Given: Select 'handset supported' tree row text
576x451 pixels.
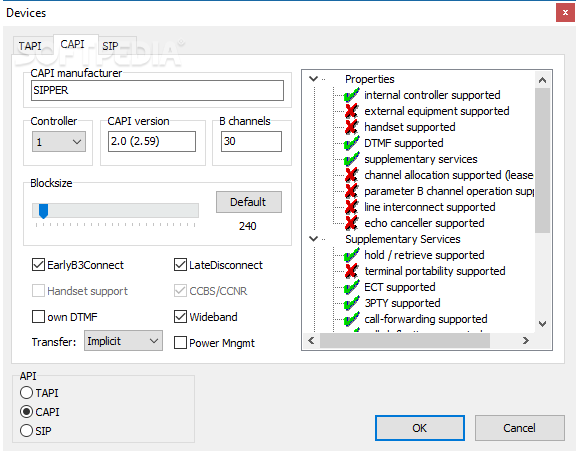Looking at the screenshot, I should [x=410, y=127].
